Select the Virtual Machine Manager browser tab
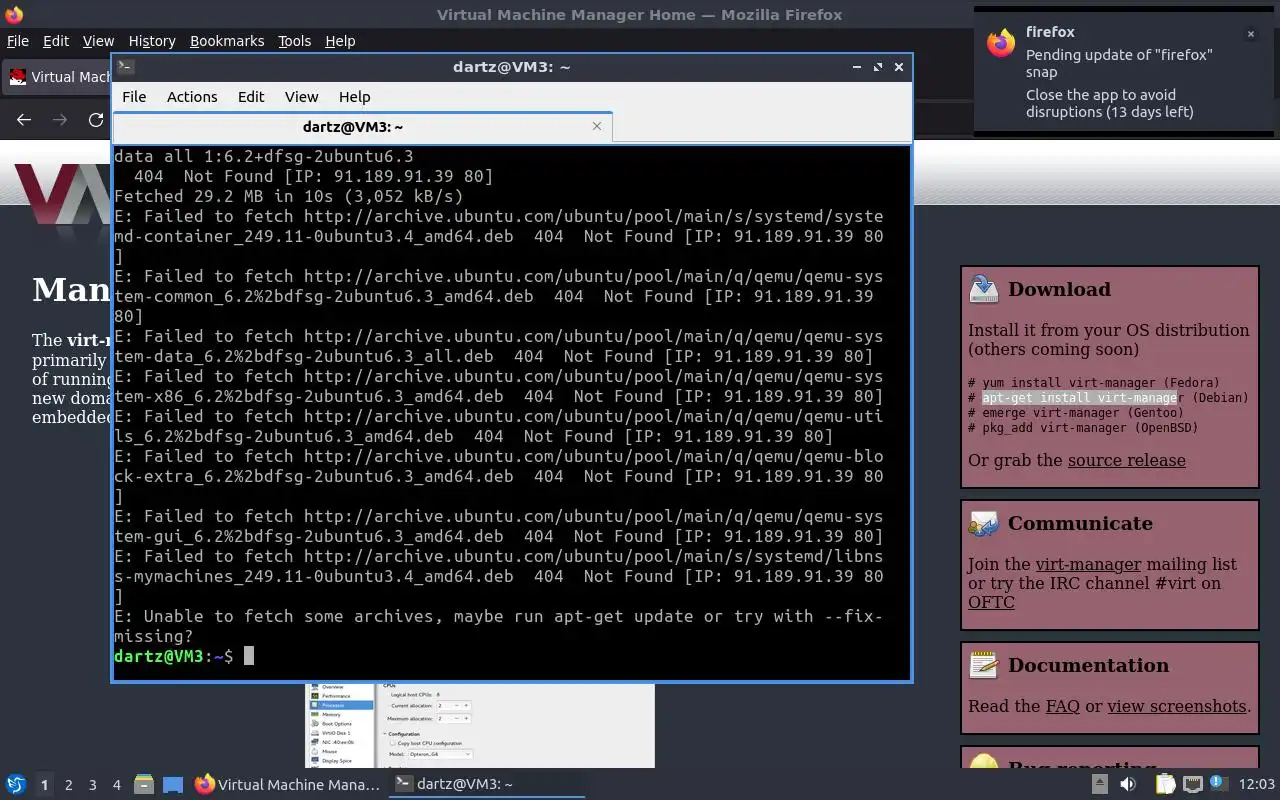 click(x=58, y=77)
